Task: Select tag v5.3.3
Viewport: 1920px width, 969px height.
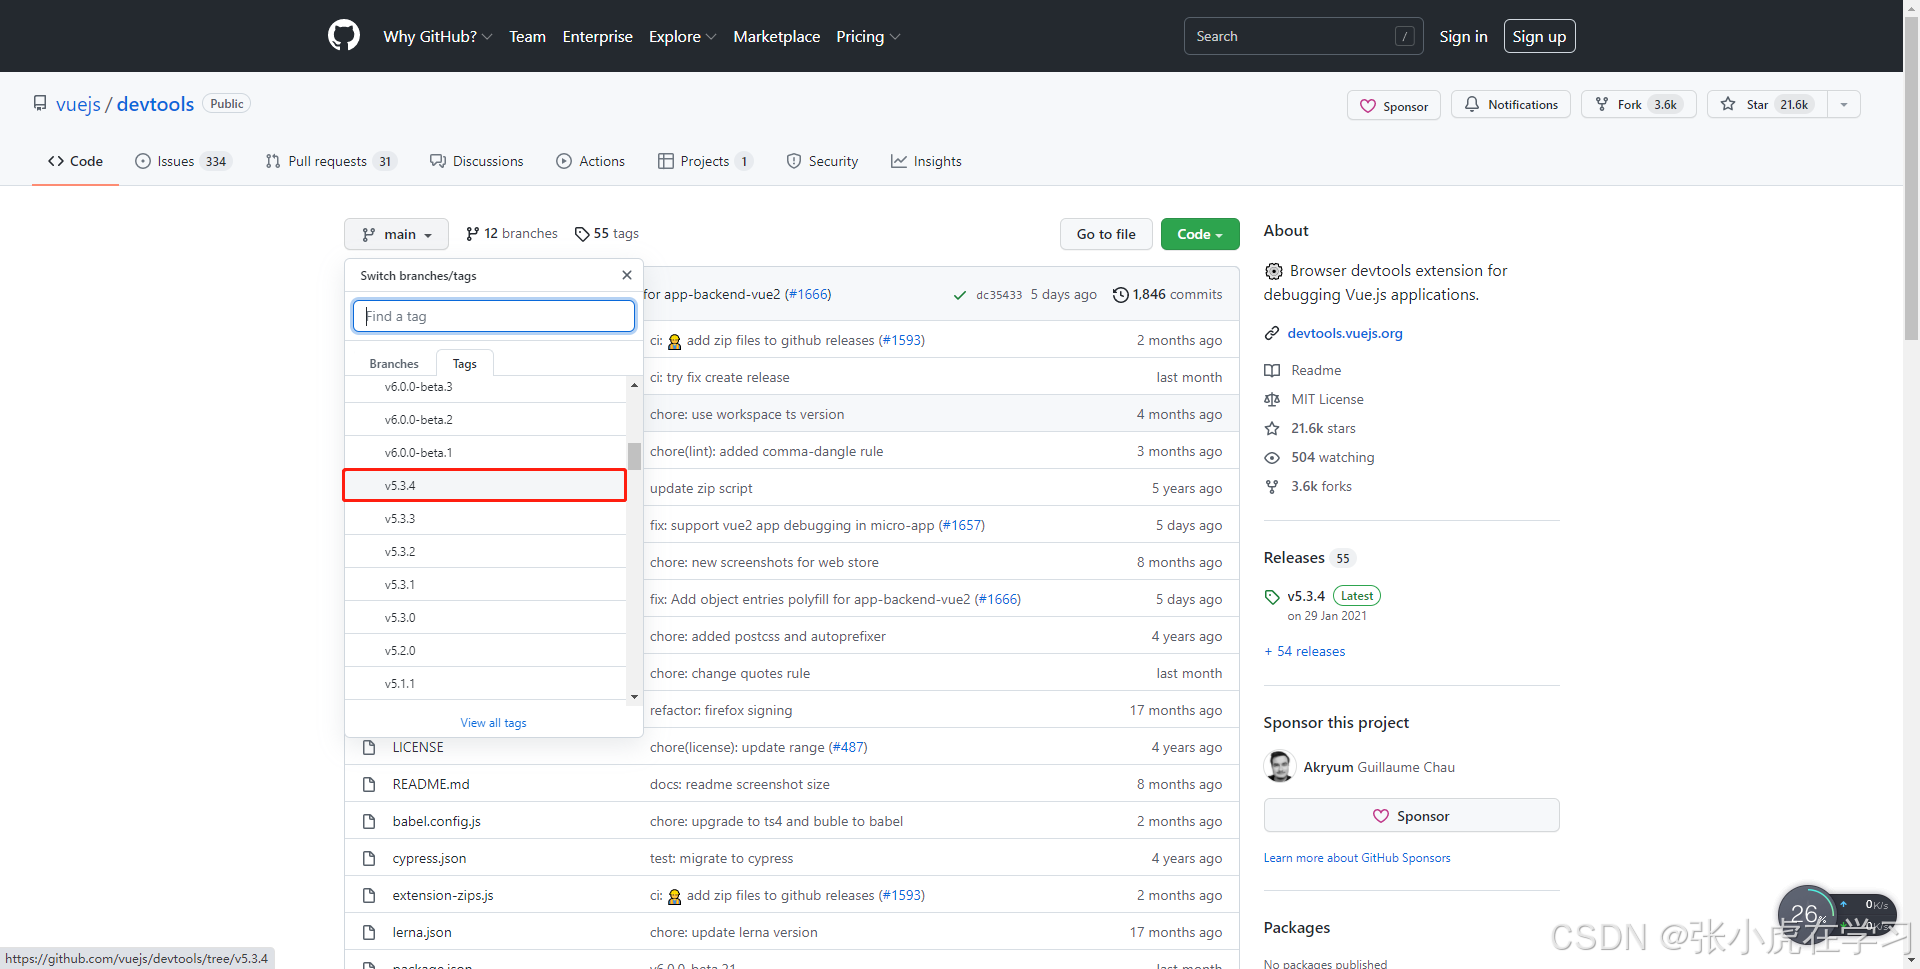Action: [x=486, y=518]
